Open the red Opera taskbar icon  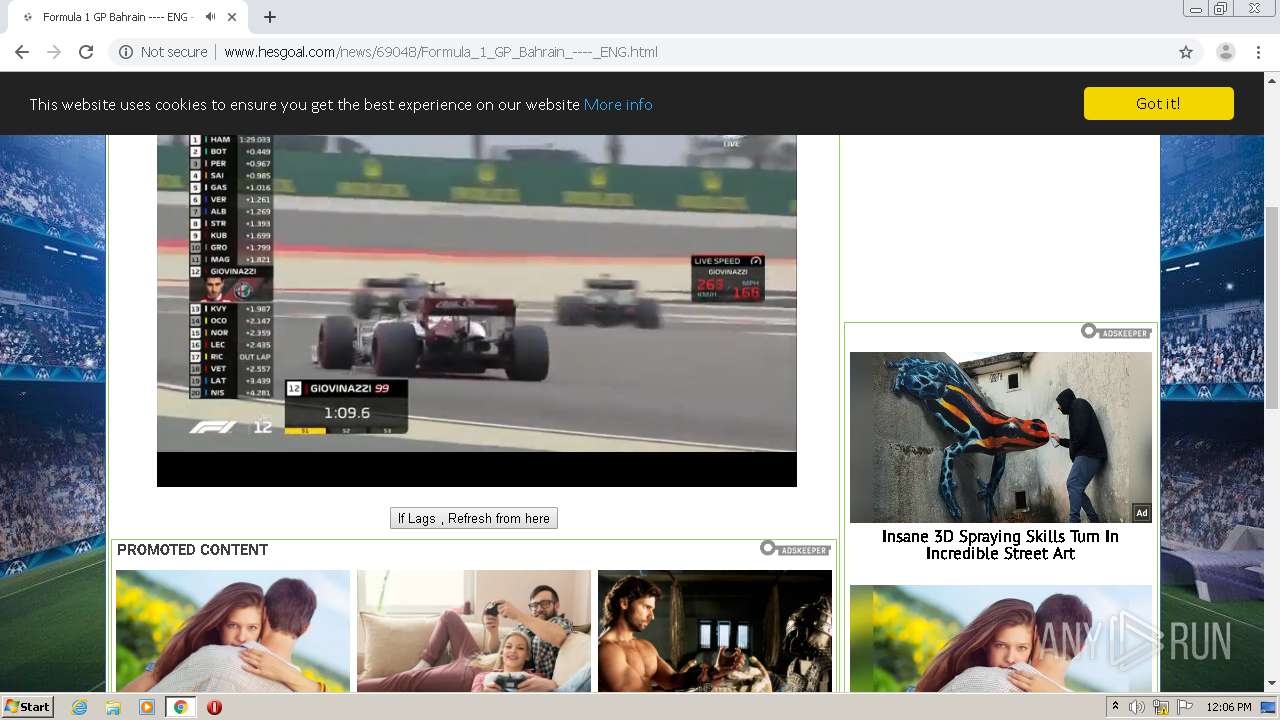pos(214,707)
